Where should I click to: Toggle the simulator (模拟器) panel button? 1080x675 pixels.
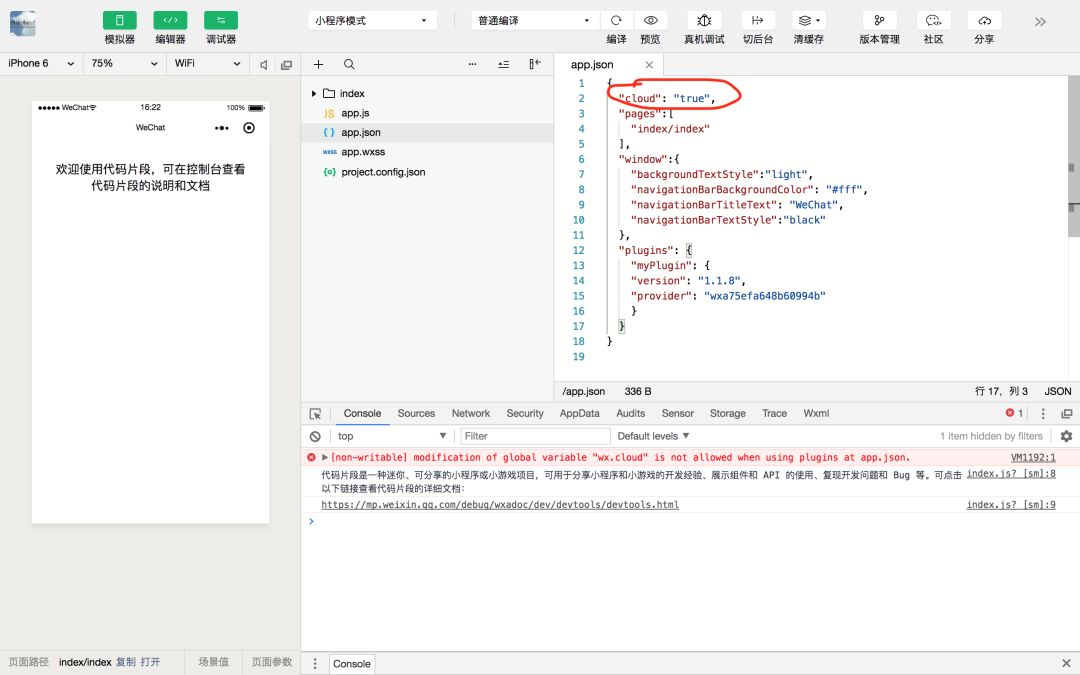[x=119, y=21]
